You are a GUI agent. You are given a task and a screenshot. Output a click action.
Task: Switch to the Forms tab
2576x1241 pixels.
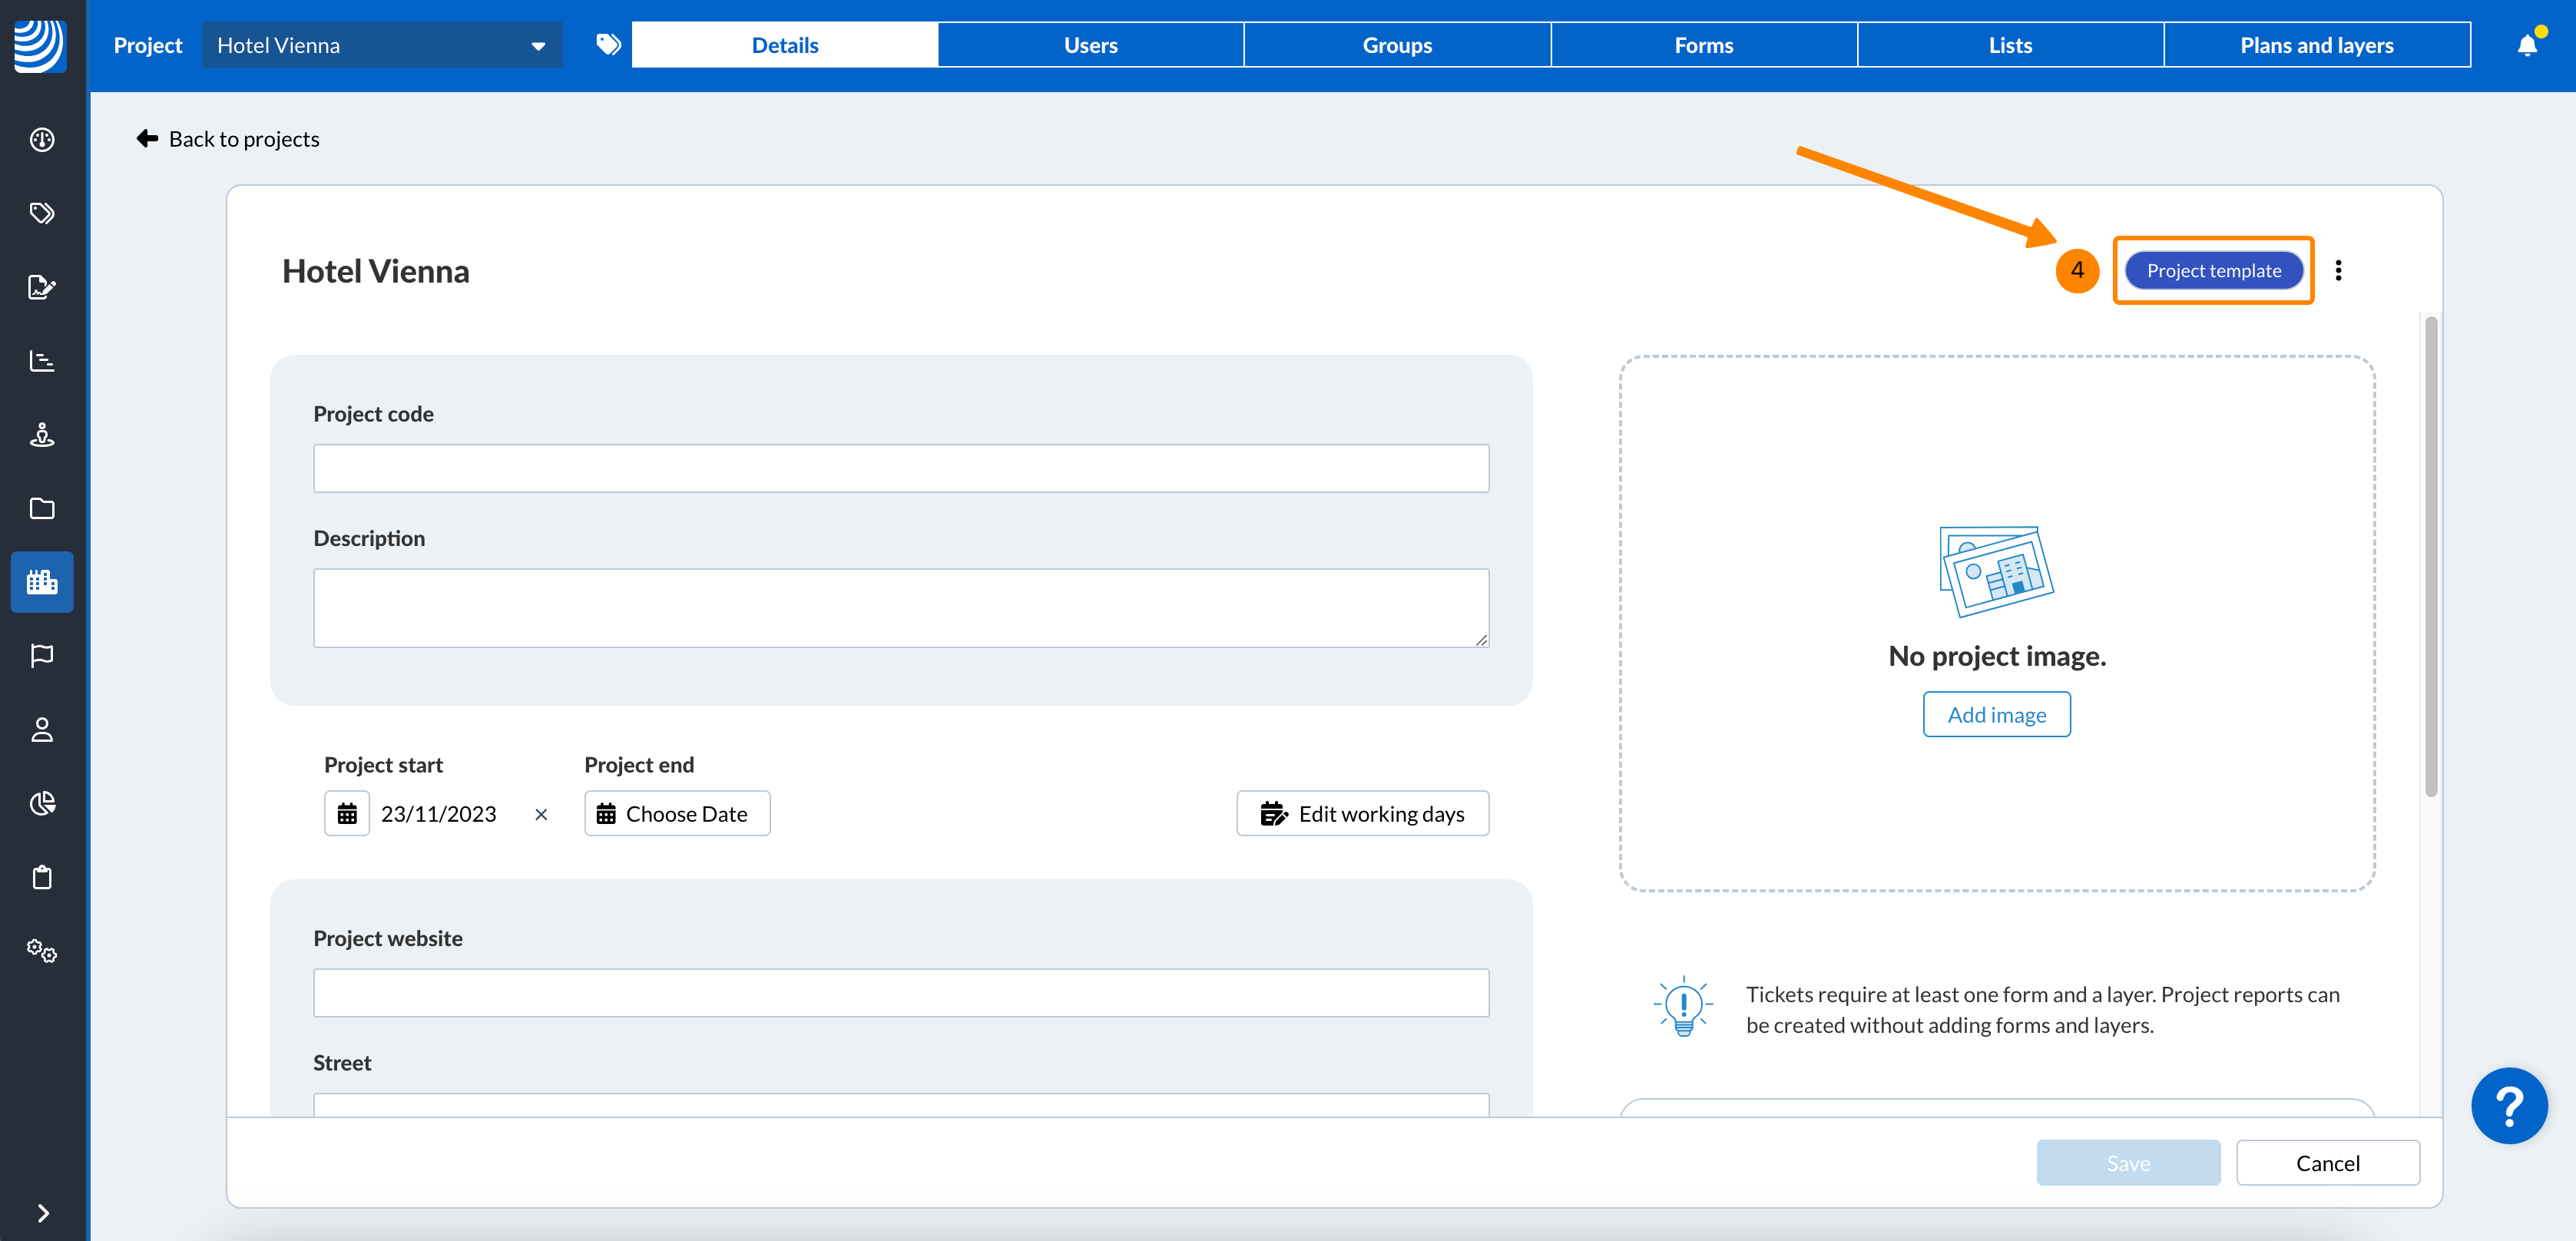pos(1703,45)
